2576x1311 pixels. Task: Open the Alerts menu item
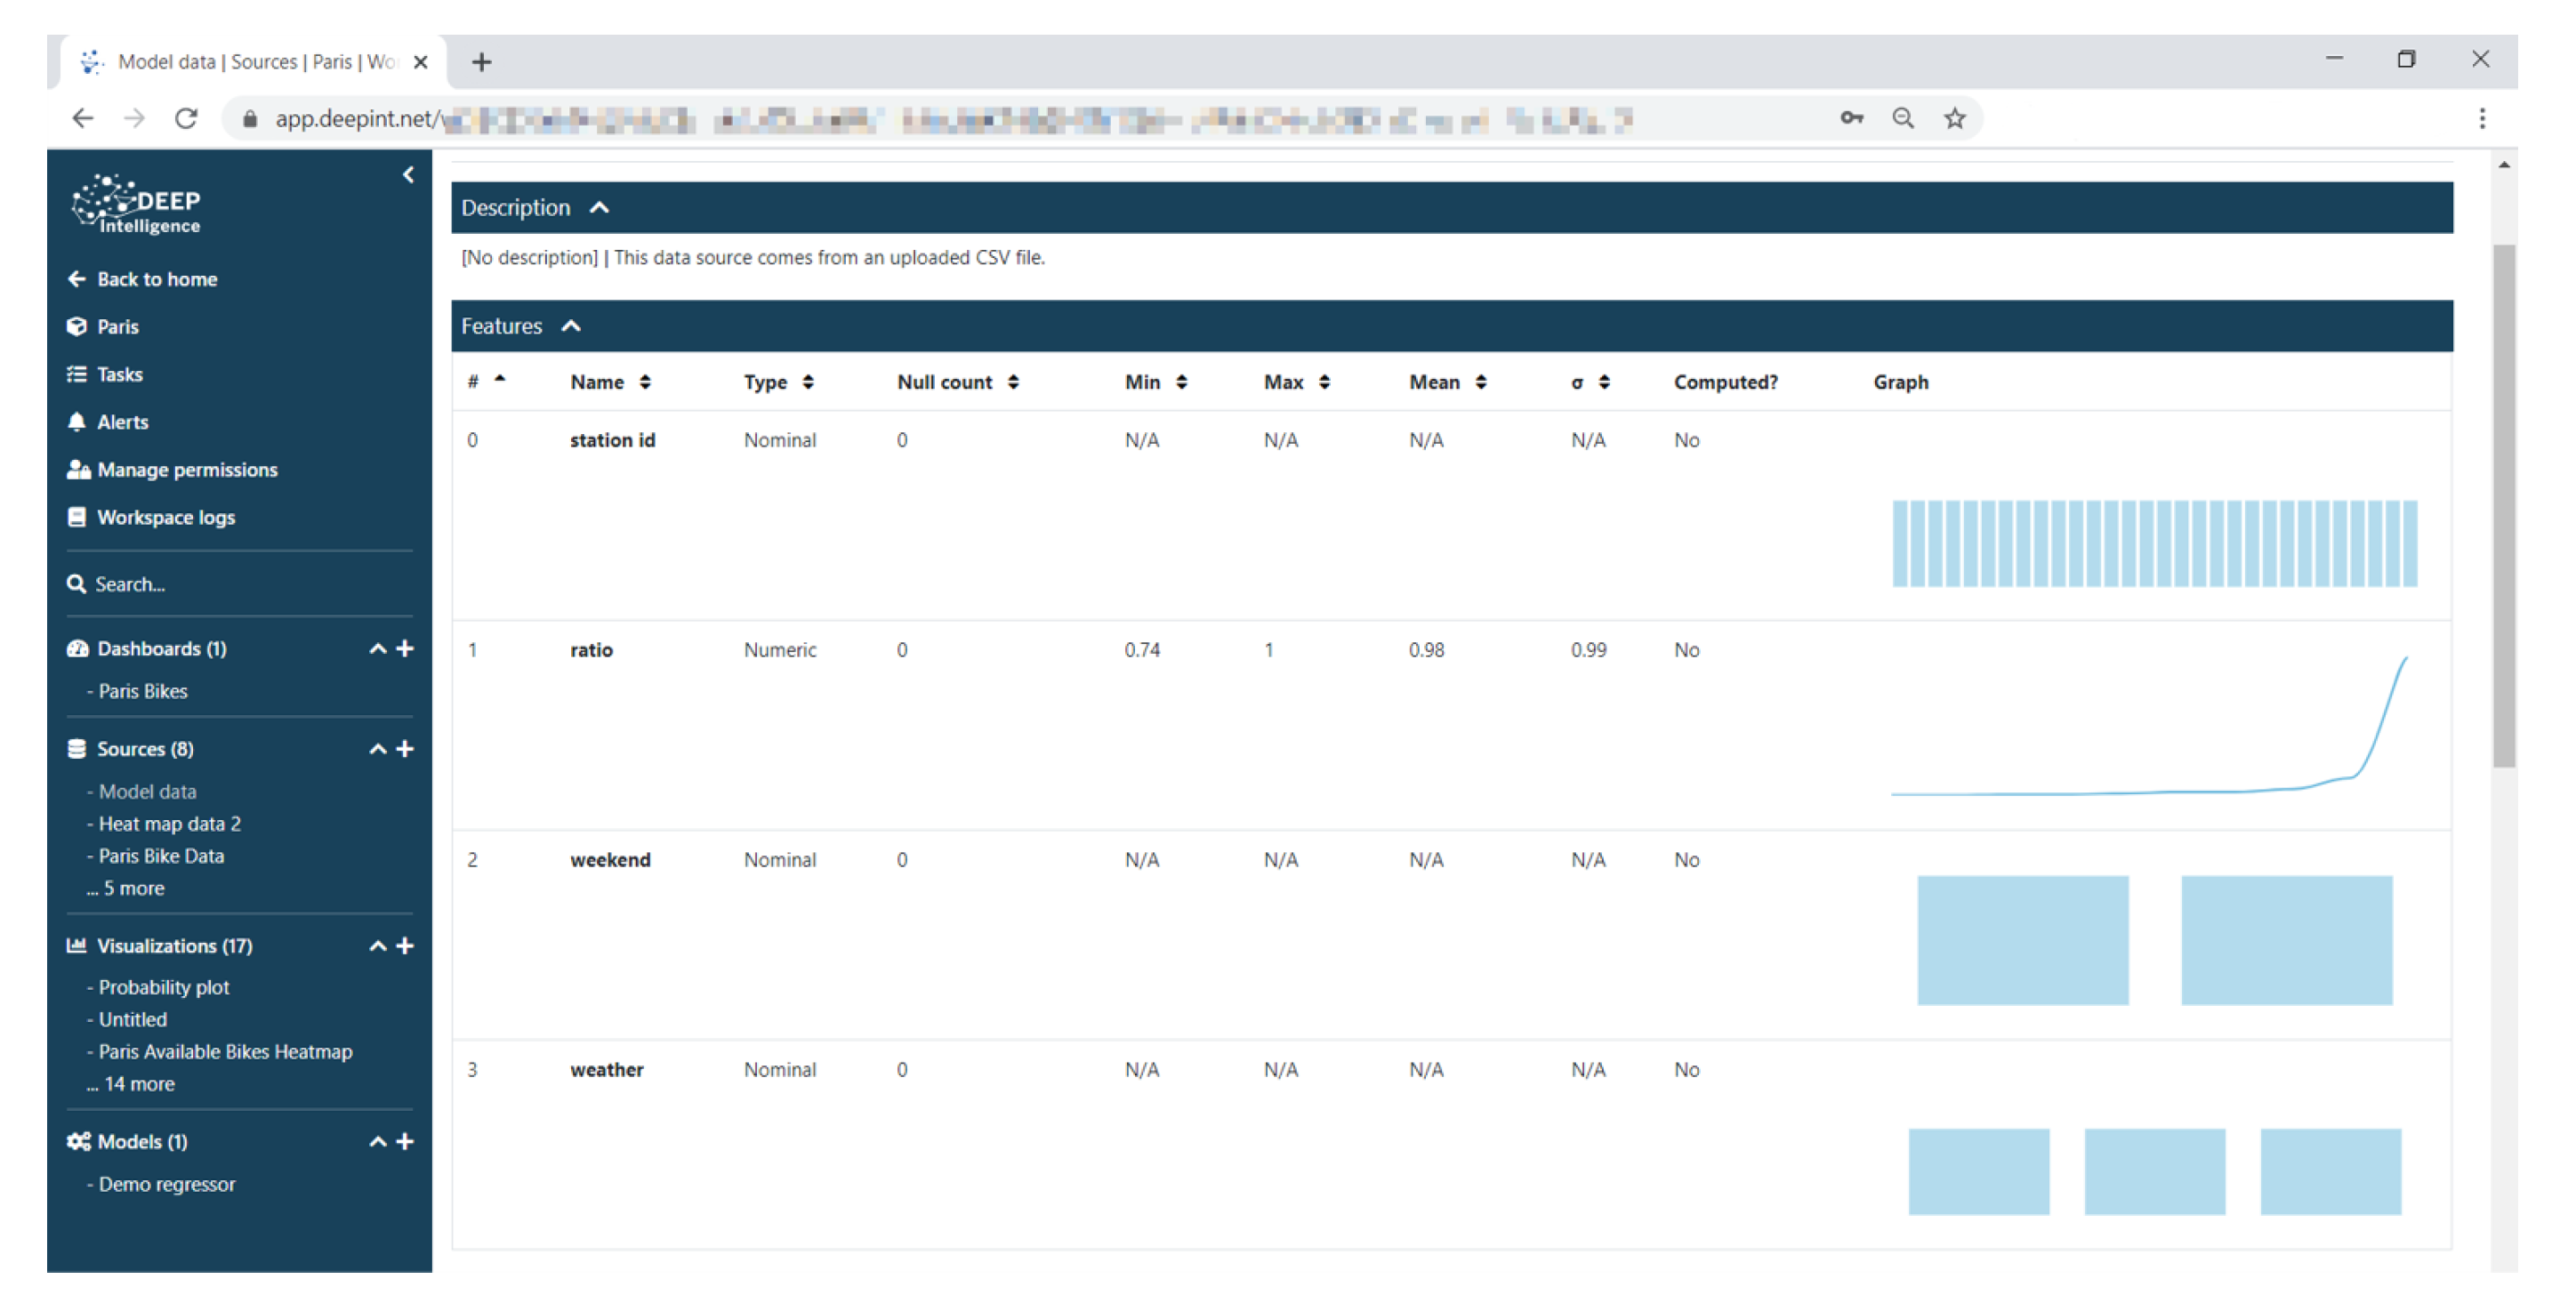tap(122, 422)
